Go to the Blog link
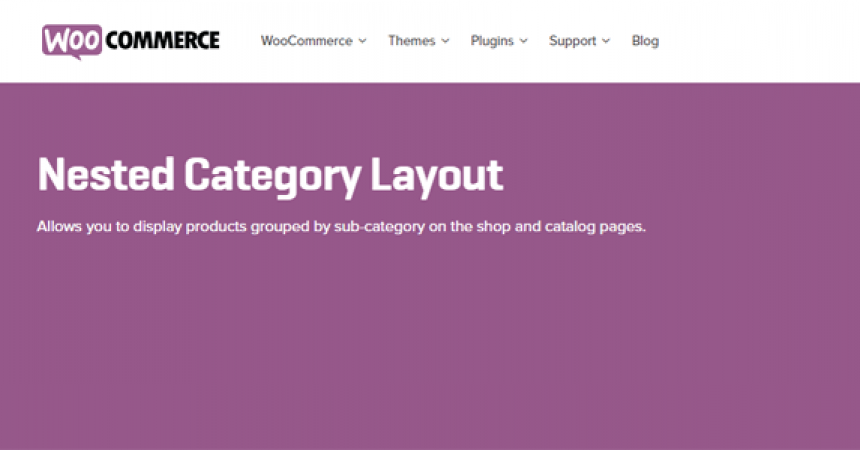This screenshot has height=450, width=860. click(645, 41)
